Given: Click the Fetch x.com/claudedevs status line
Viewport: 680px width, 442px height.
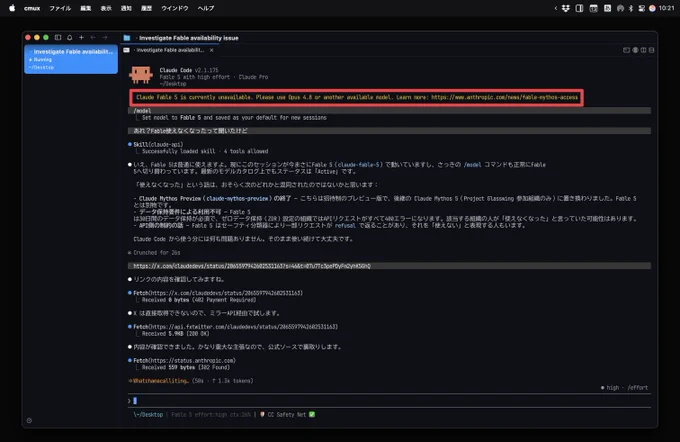Looking at the screenshot, I should [x=218, y=293].
